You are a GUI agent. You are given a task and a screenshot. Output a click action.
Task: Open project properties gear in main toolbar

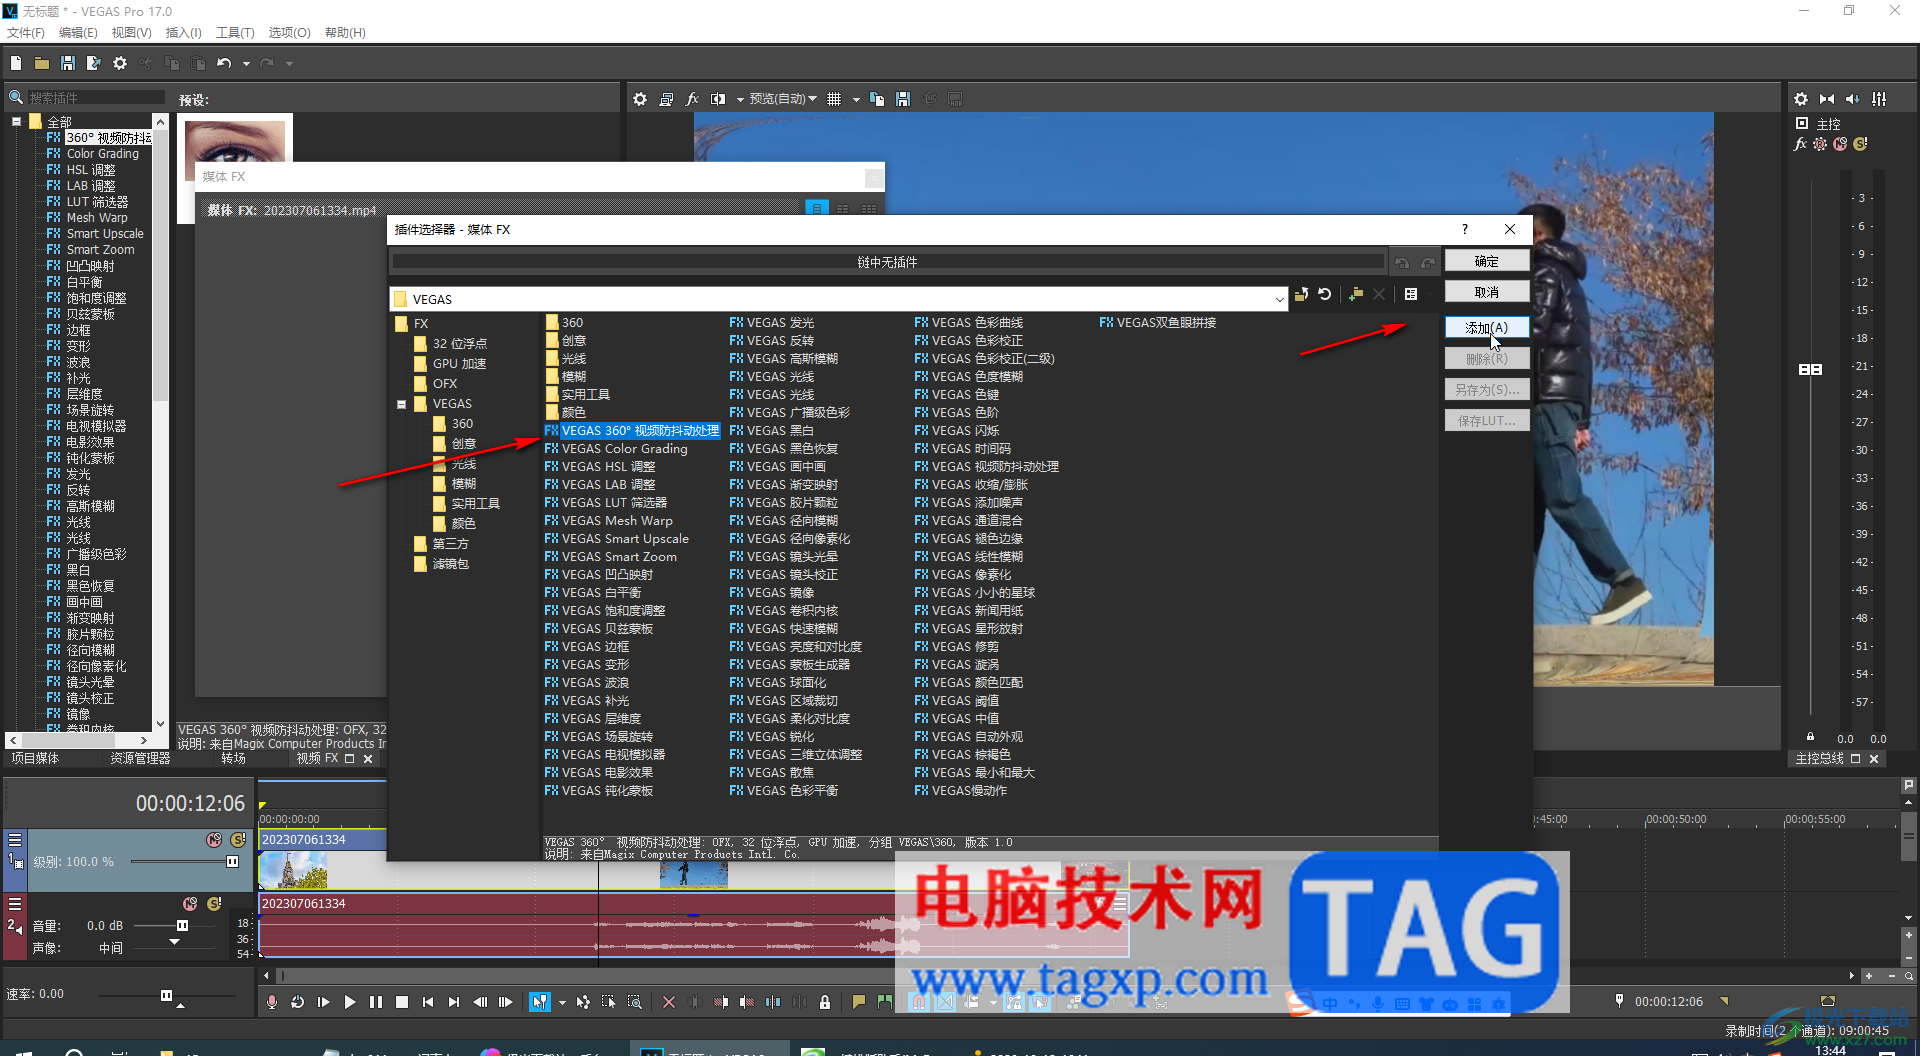click(x=120, y=63)
